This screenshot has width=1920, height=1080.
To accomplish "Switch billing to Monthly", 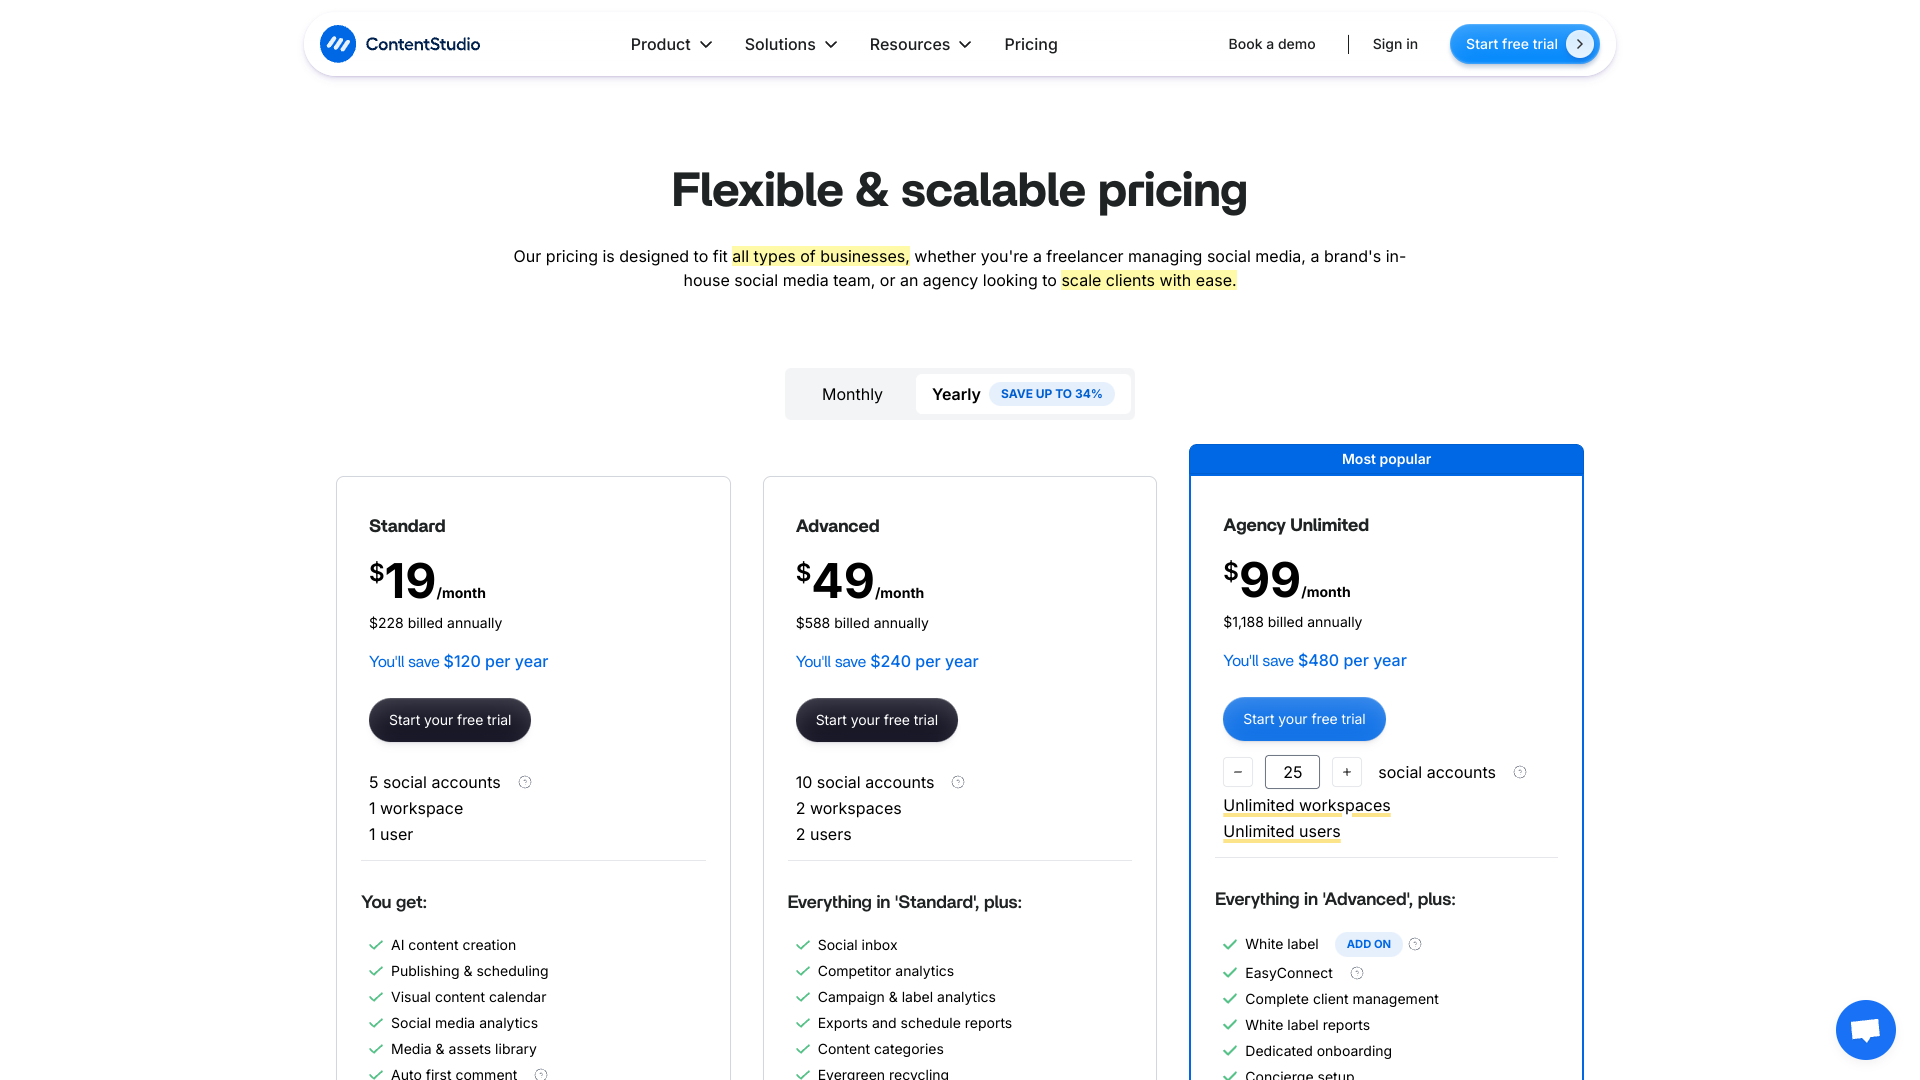I will pos(852,394).
